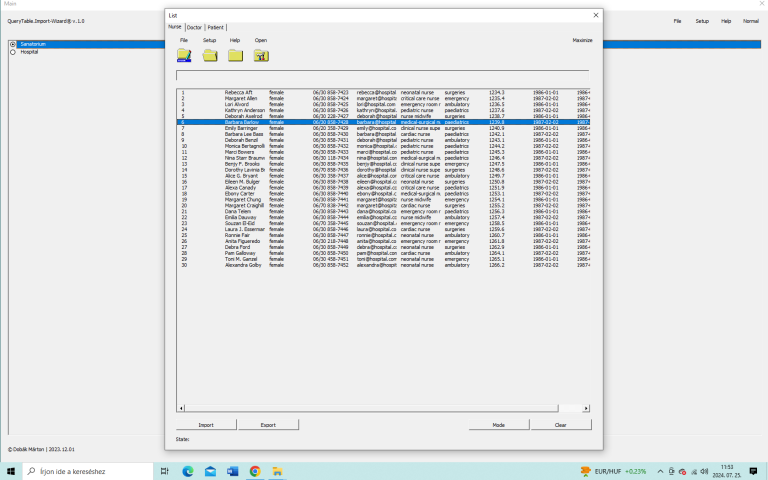
Task: Open Chrome from the taskbar
Action: 256,471
